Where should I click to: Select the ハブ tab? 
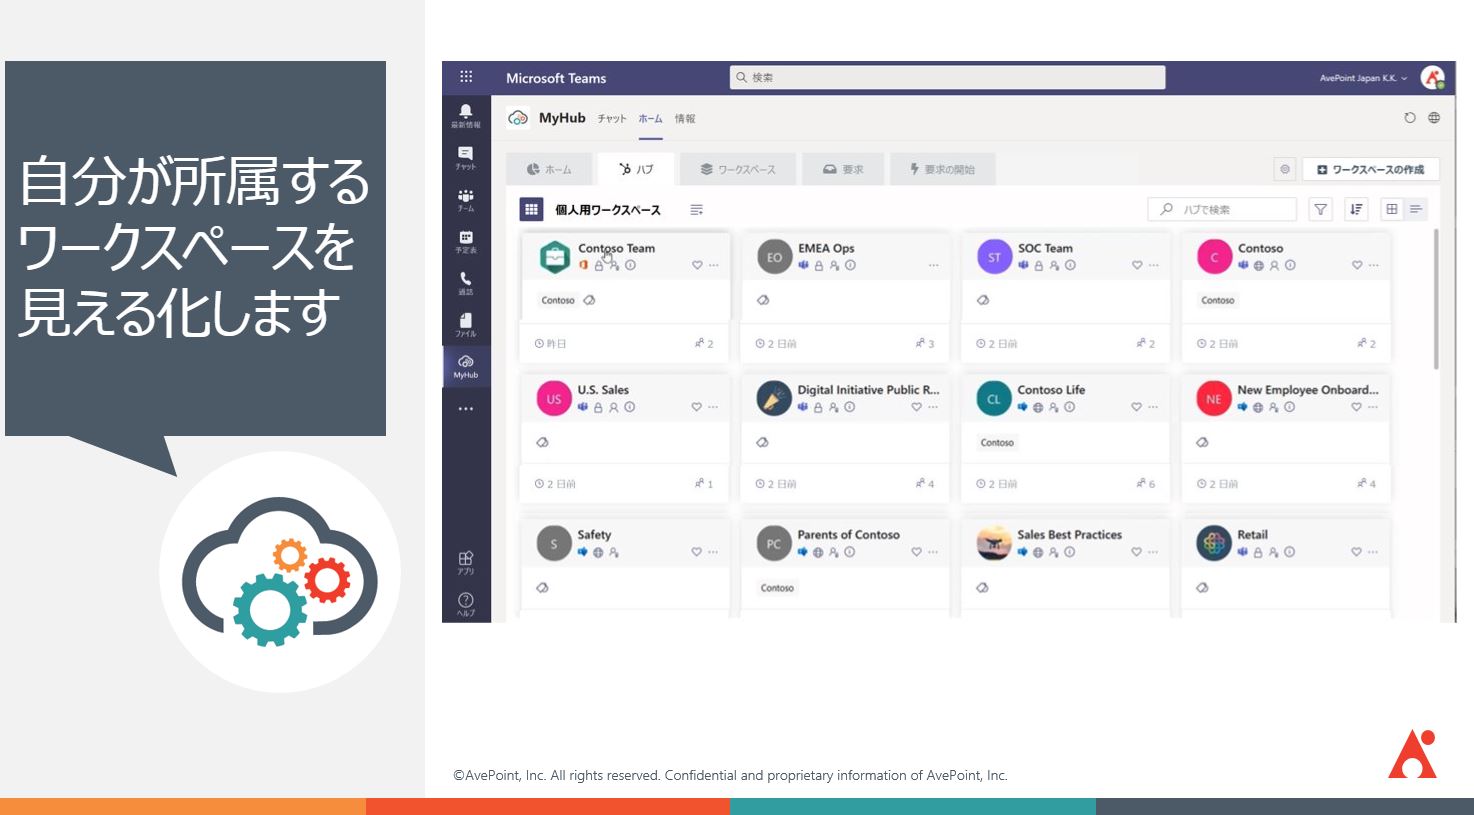[636, 169]
